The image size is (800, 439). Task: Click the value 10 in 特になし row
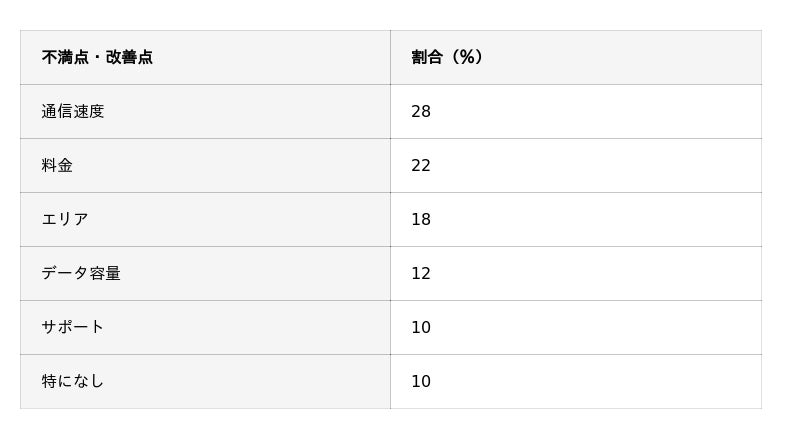[x=421, y=381]
